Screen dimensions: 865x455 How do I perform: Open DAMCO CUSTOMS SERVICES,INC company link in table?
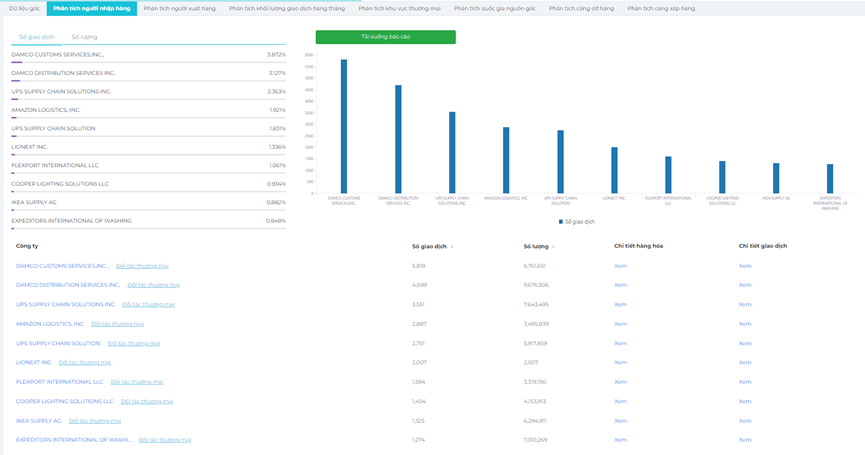pos(62,266)
